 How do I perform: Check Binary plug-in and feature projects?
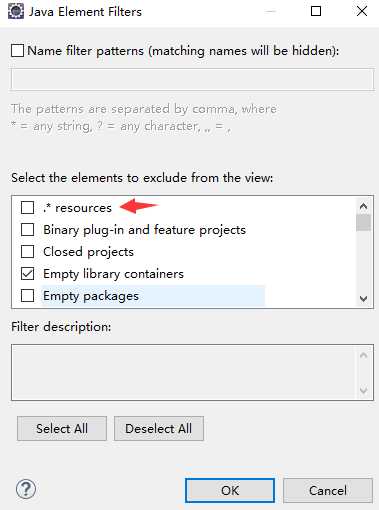(x=27, y=230)
